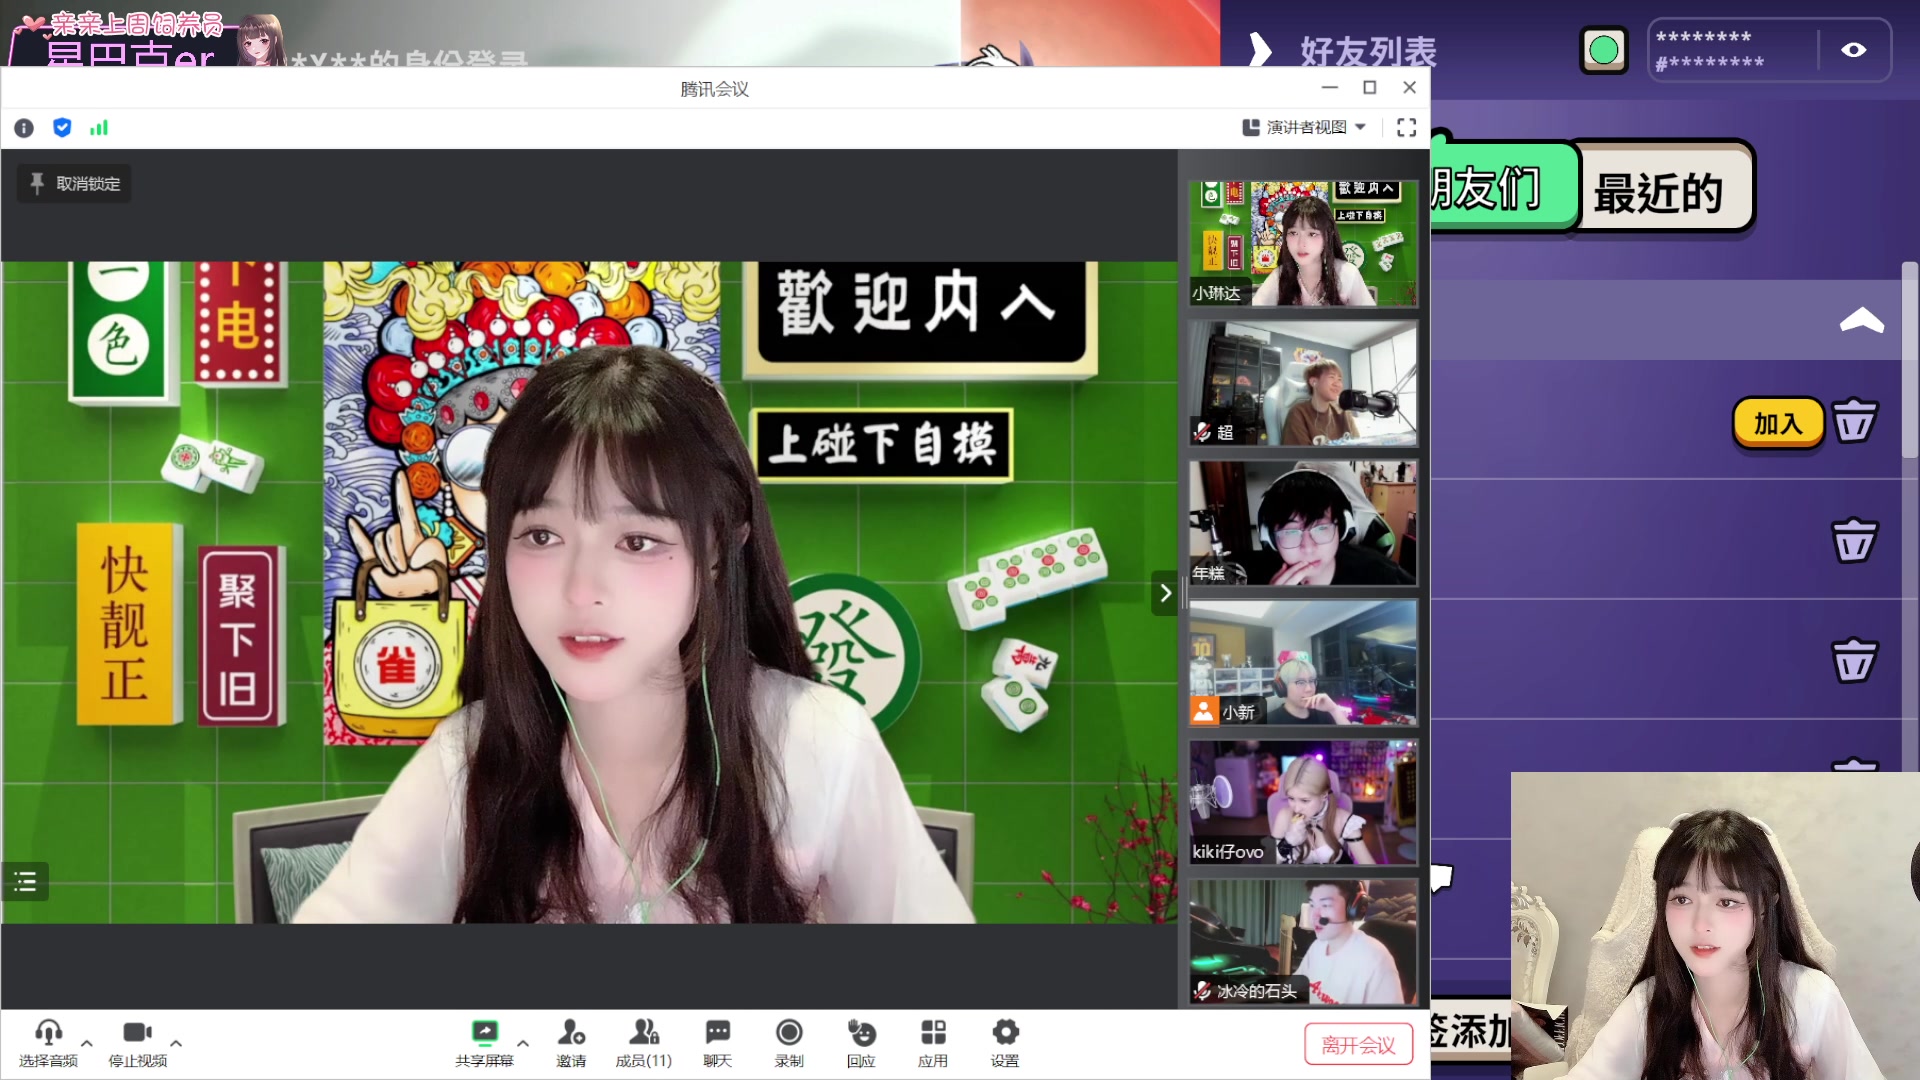Check the green network signal bars
The height and width of the screenshot is (1080, 1920).
(x=99, y=128)
